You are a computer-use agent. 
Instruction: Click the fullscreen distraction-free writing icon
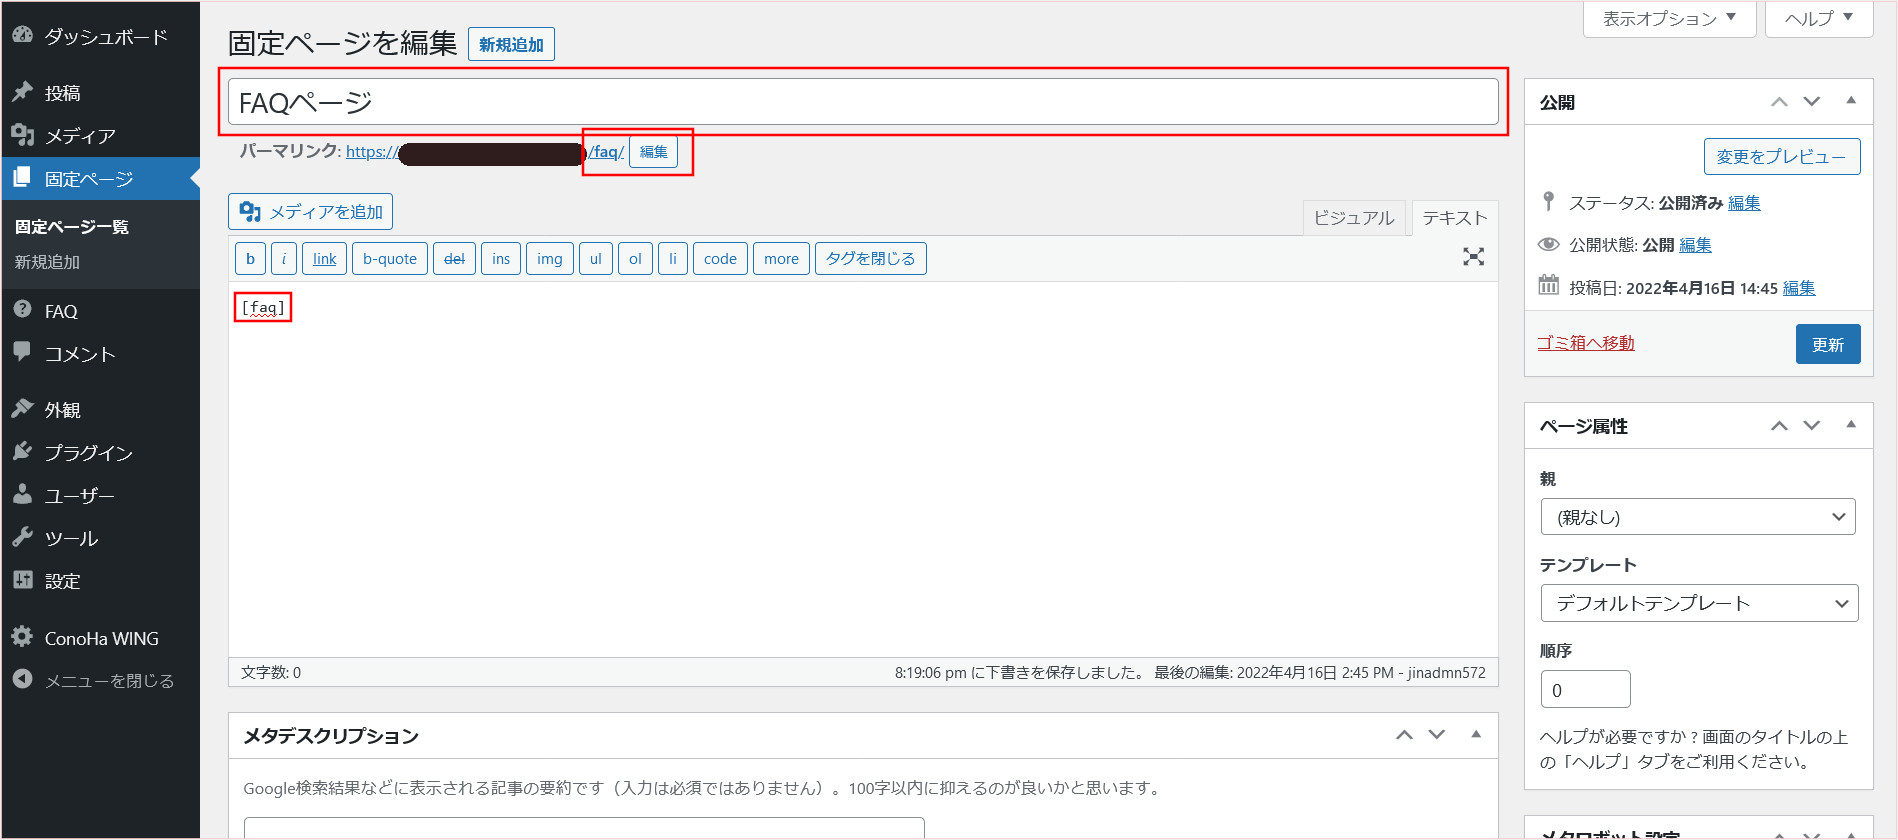click(1473, 257)
